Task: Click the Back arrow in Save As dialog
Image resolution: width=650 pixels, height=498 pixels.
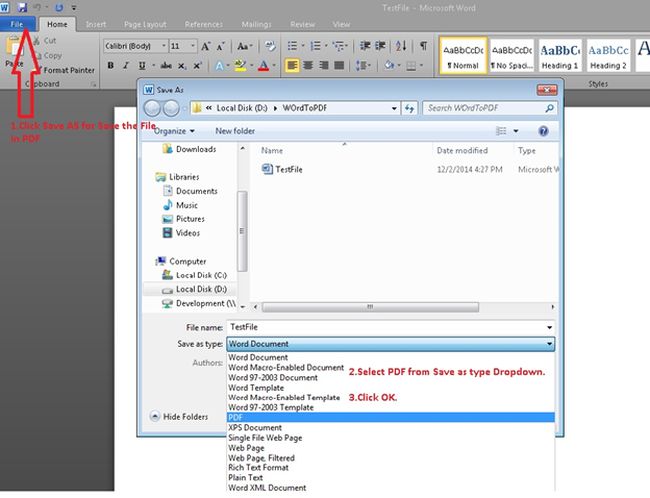Action: tap(152, 109)
